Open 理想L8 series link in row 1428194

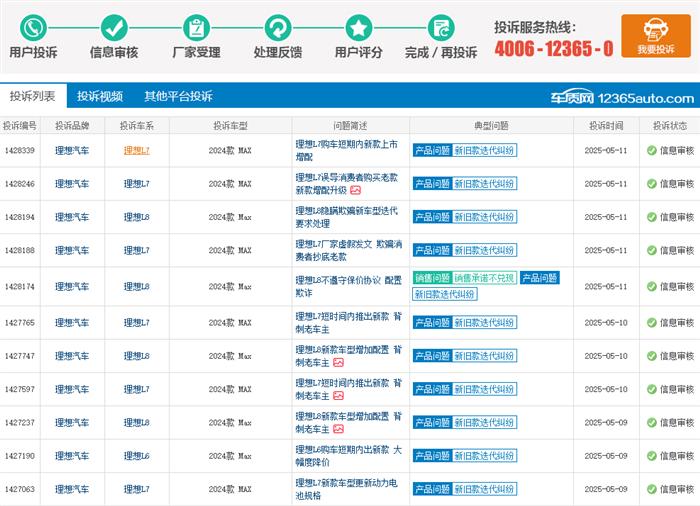pos(137,217)
